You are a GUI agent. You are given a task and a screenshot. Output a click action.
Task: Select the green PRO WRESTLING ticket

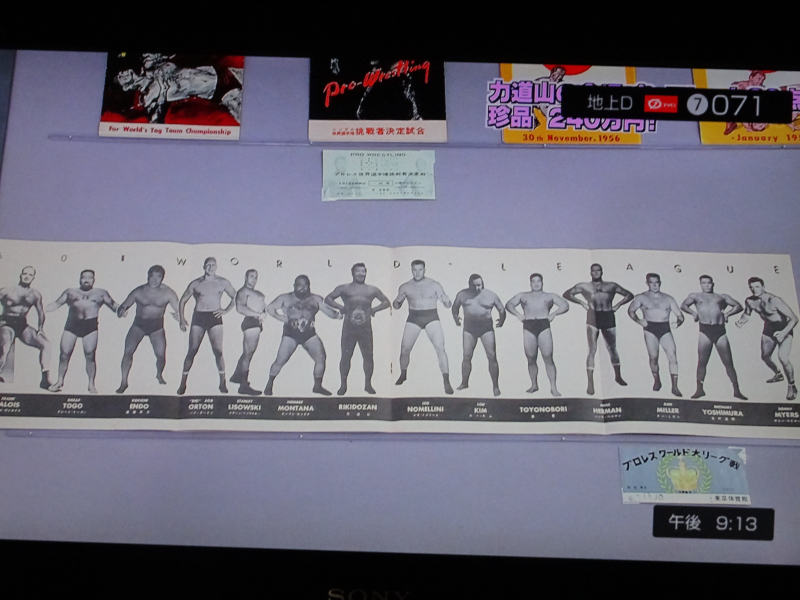coord(378,175)
